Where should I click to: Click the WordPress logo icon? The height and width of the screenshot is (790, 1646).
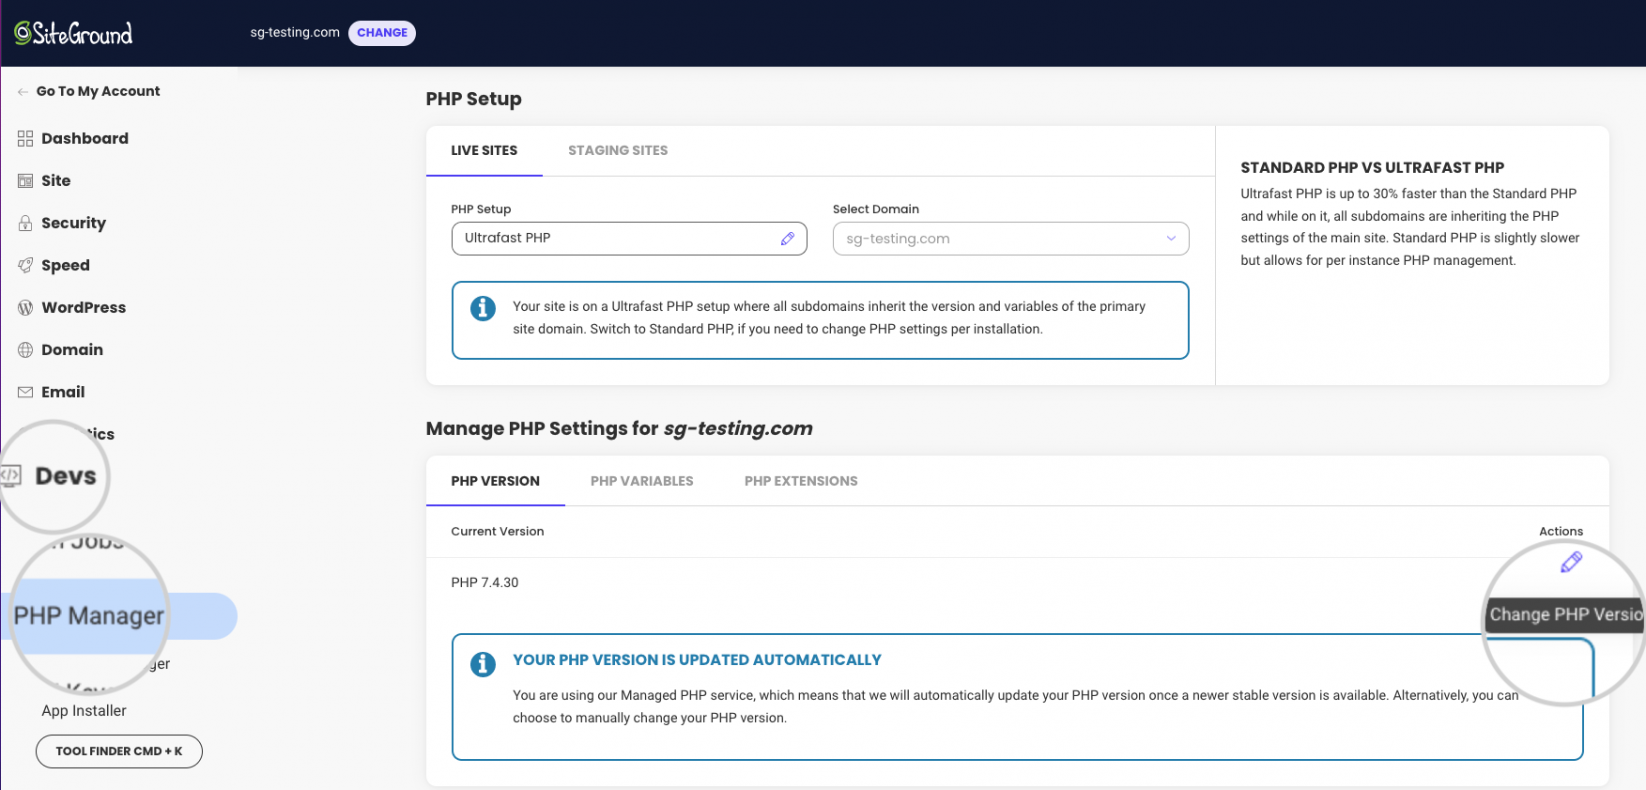tap(25, 308)
